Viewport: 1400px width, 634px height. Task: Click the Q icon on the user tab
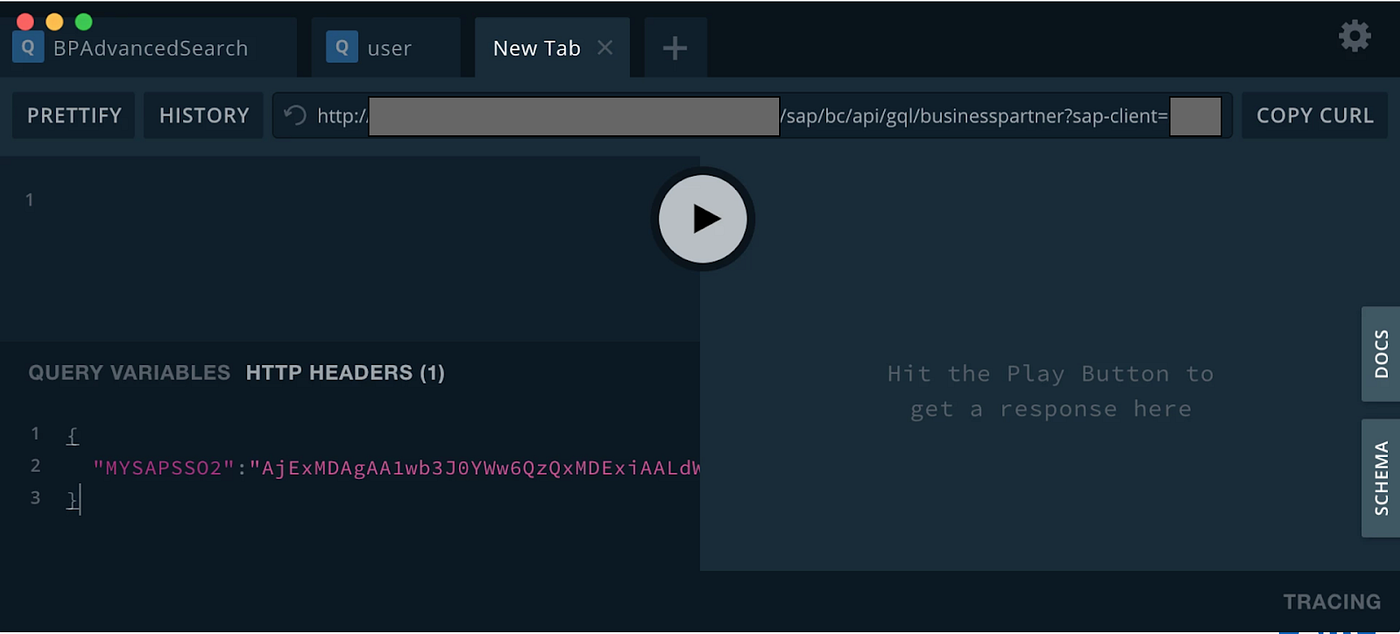click(342, 47)
